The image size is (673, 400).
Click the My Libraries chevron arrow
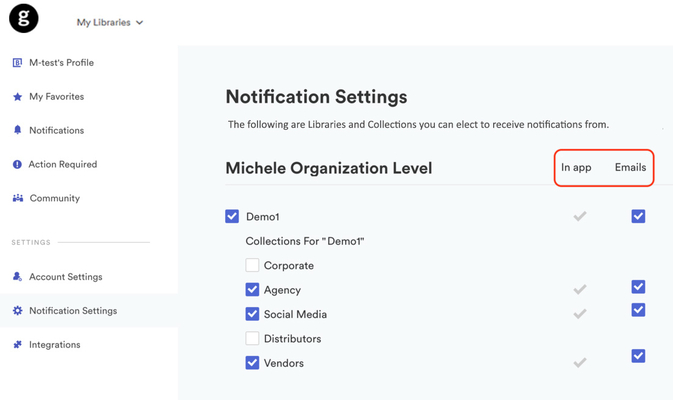point(139,23)
